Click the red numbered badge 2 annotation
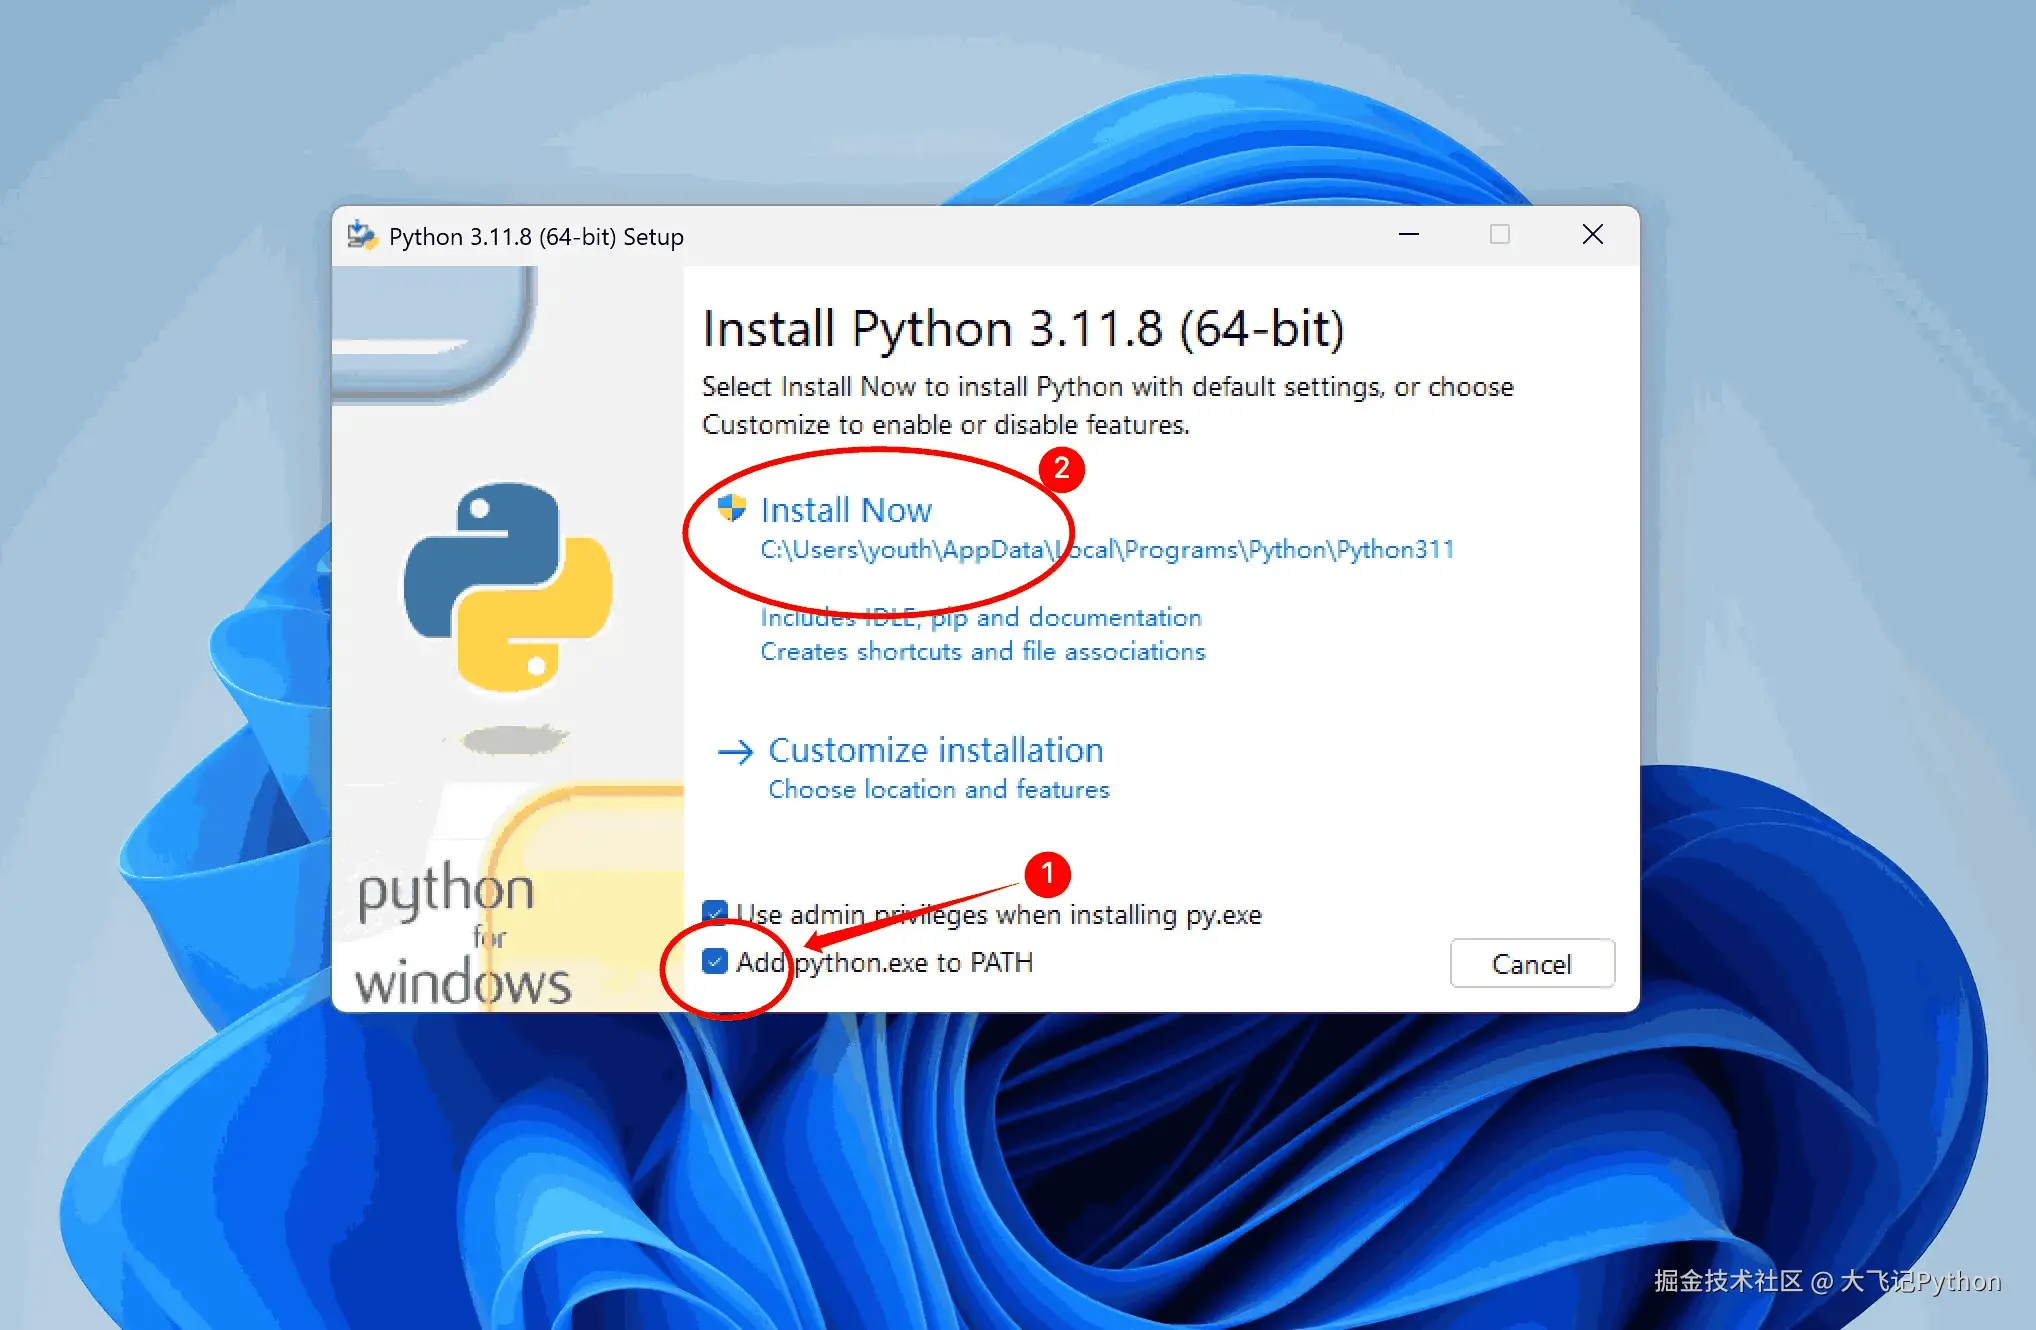Viewport: 2036px width, 1330px height. coord(1061,469)
